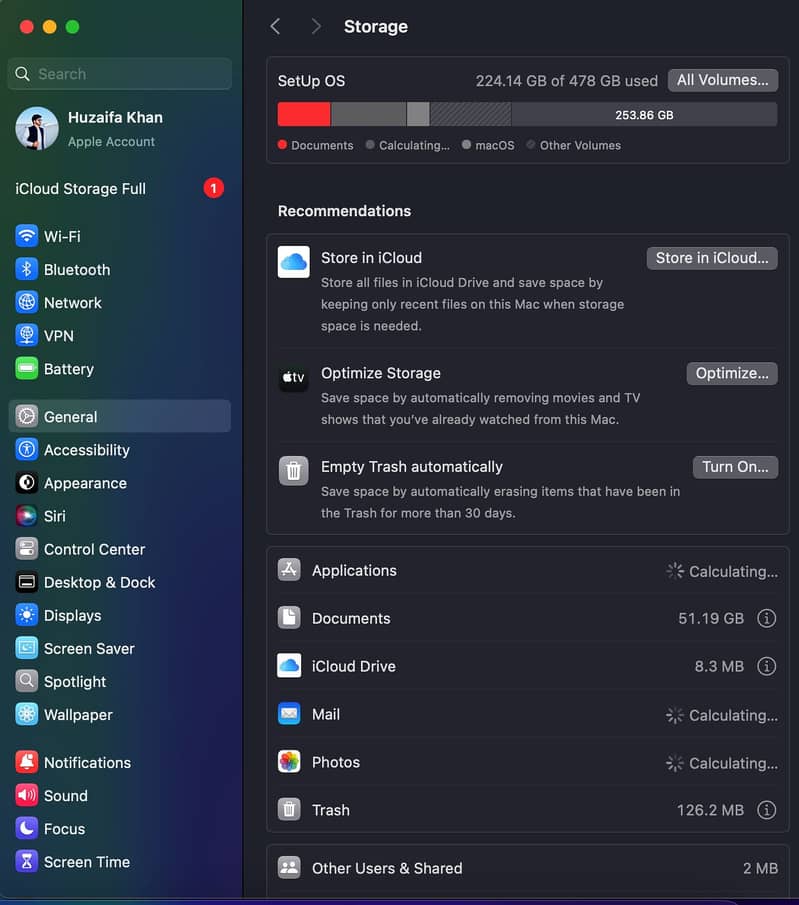Click Calculating status in Mail row
Viewport: 799px width, 905px height.
(x=722, y=715)
